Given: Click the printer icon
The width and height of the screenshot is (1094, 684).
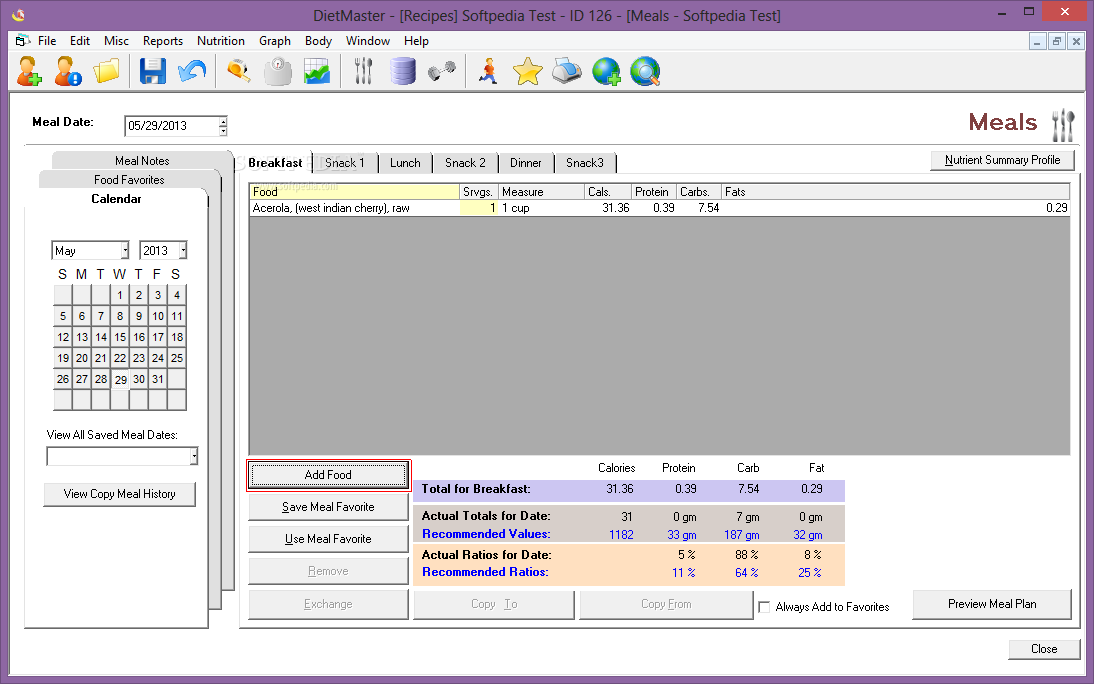Looking at the screenshot, I should coord(567,71).
